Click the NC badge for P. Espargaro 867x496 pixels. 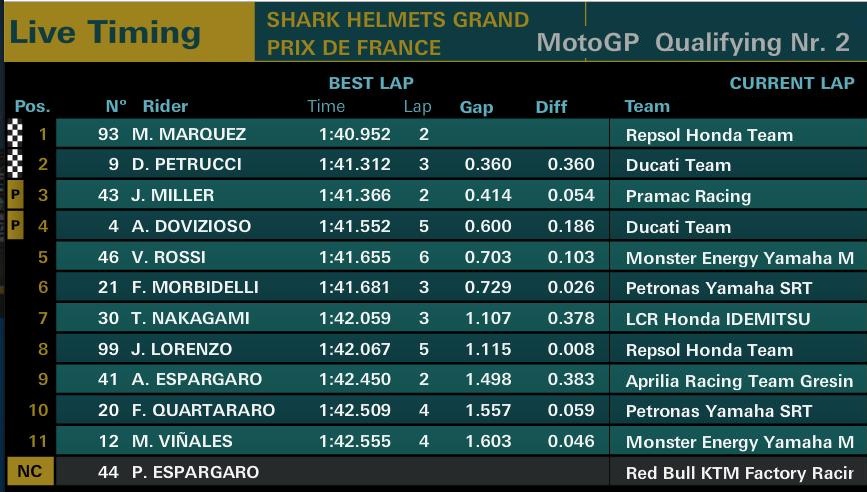(29, 471)
